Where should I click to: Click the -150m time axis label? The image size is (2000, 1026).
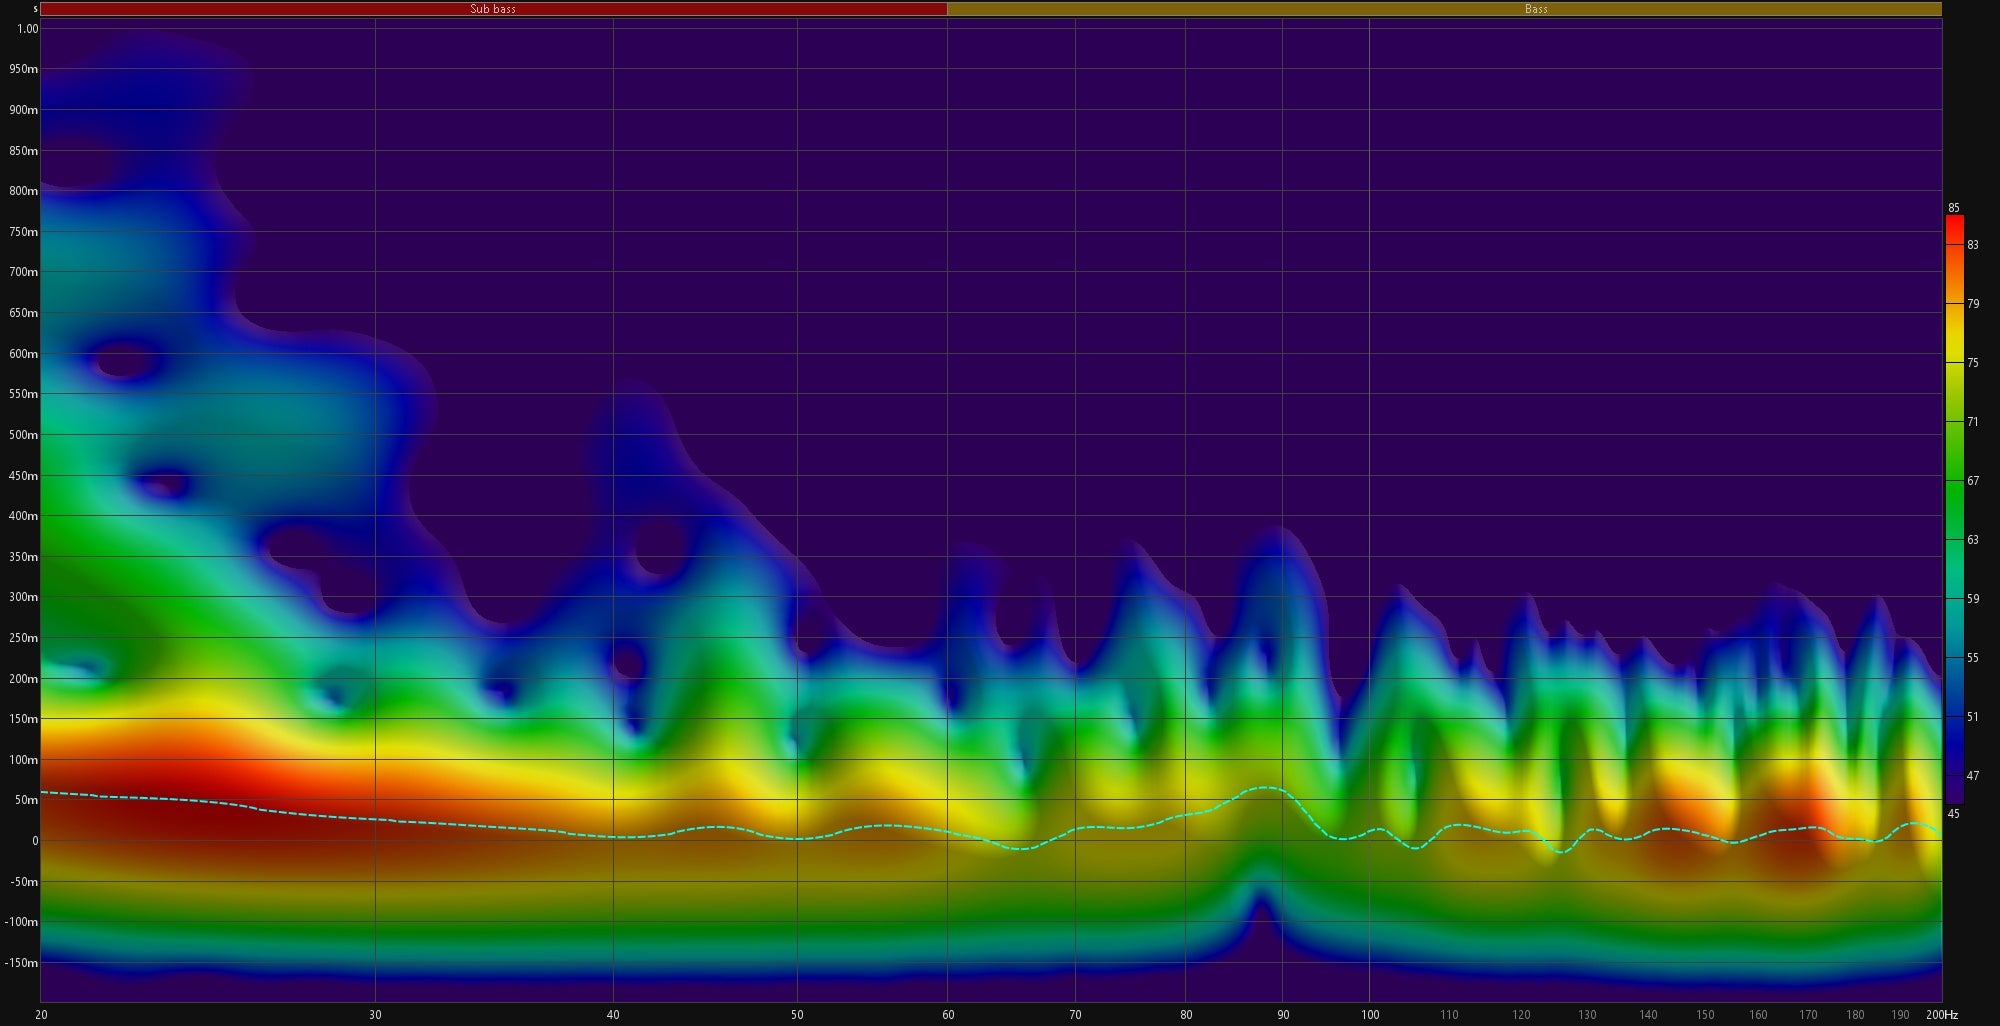tap(20, 963)
